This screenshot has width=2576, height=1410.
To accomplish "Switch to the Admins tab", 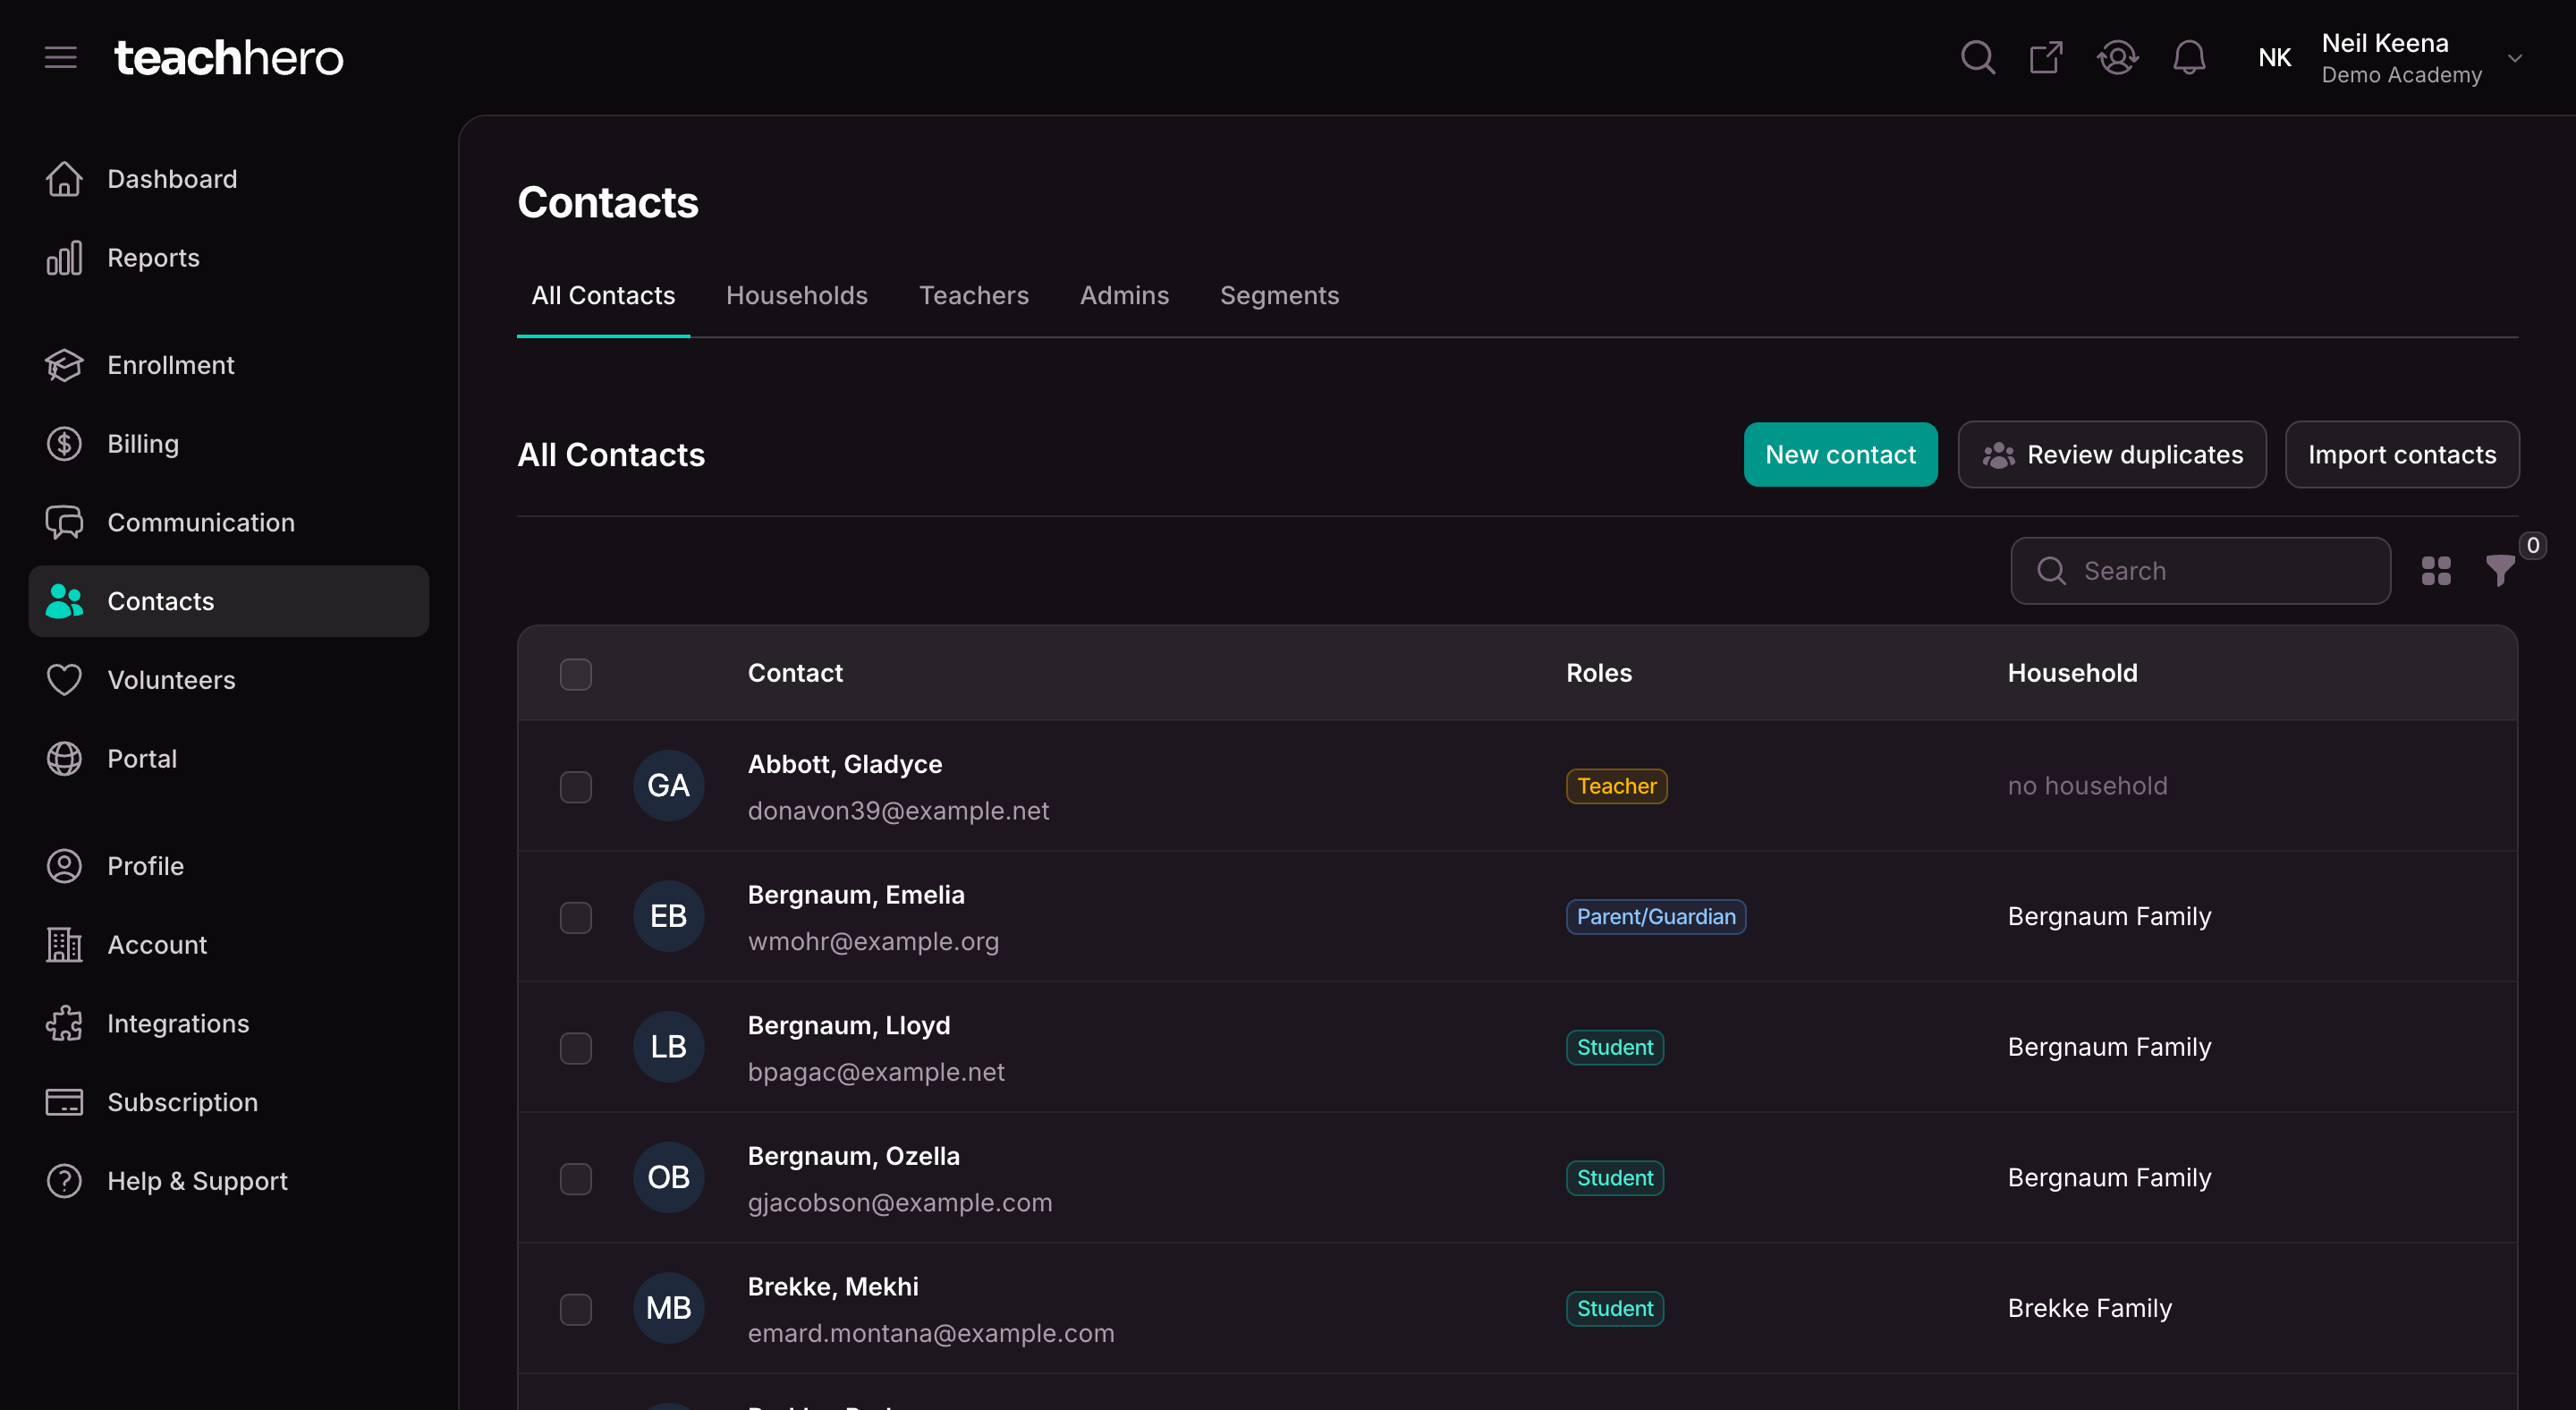I will pyautogui.click(x=1124, y=296).
